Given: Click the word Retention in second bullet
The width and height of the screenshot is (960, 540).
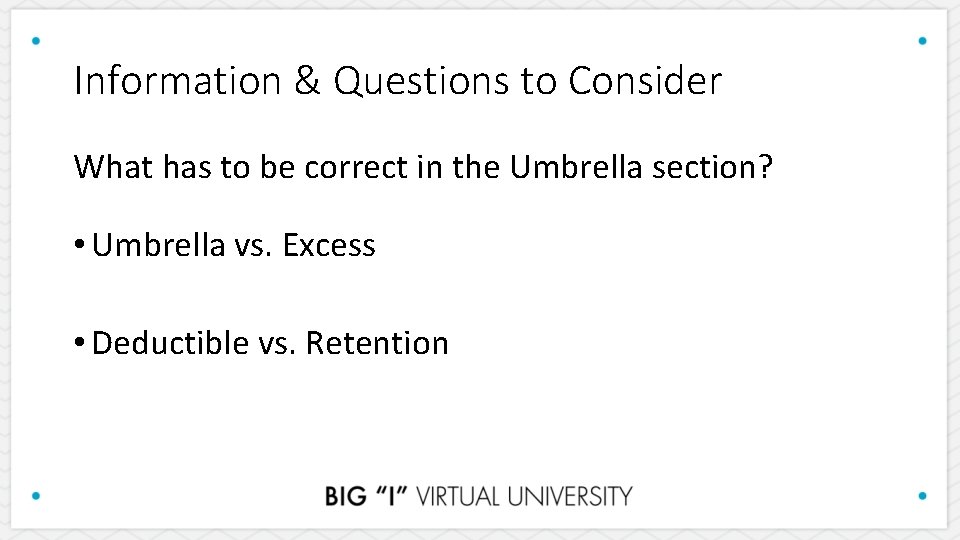Looking at the screenshot, I should (377, 343).
